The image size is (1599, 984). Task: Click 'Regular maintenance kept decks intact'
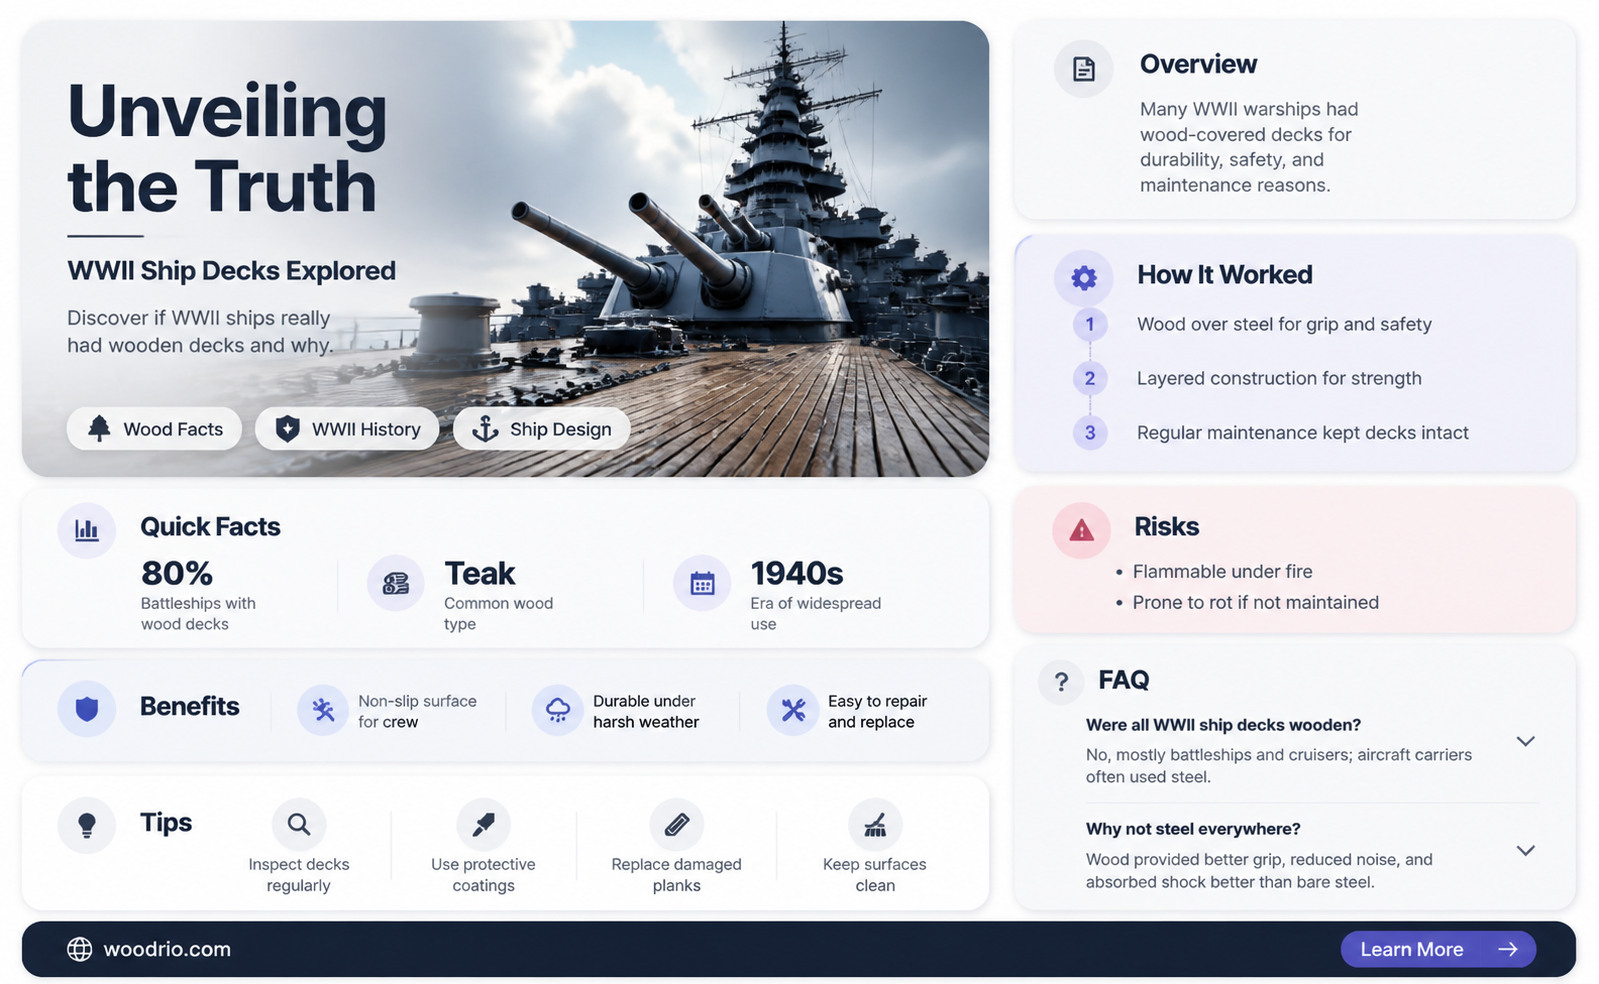(1303, 432)
